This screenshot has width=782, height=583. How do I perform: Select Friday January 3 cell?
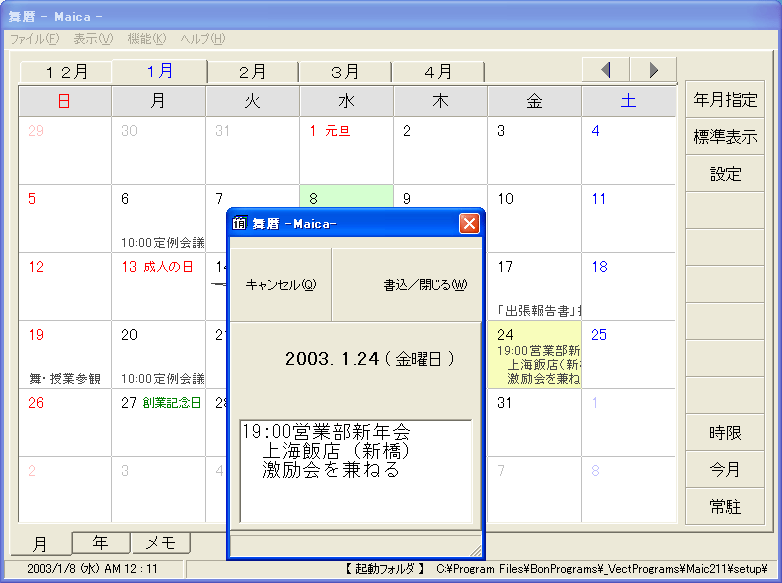[534, 150]
